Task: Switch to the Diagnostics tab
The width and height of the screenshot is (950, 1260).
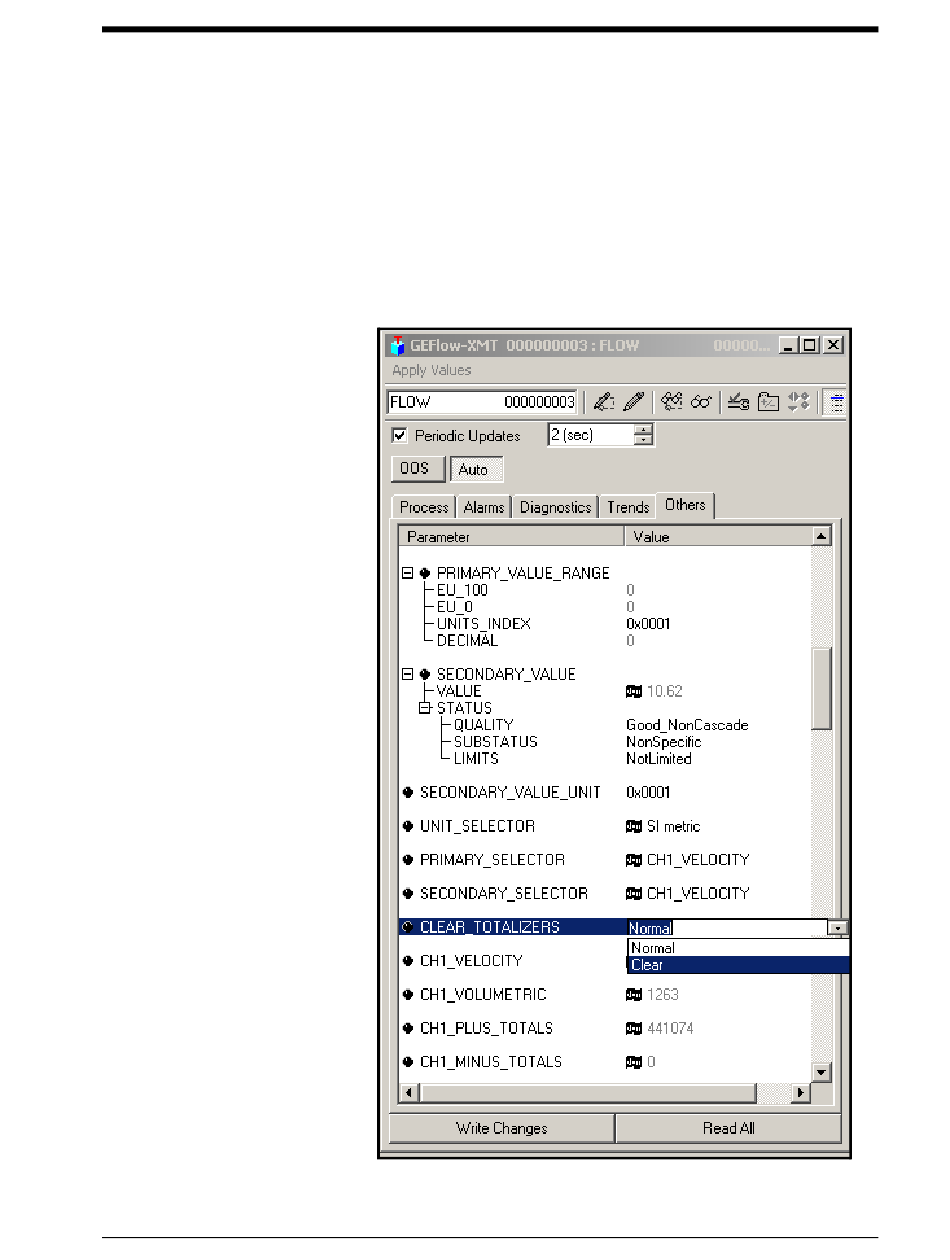Action: 555,507
